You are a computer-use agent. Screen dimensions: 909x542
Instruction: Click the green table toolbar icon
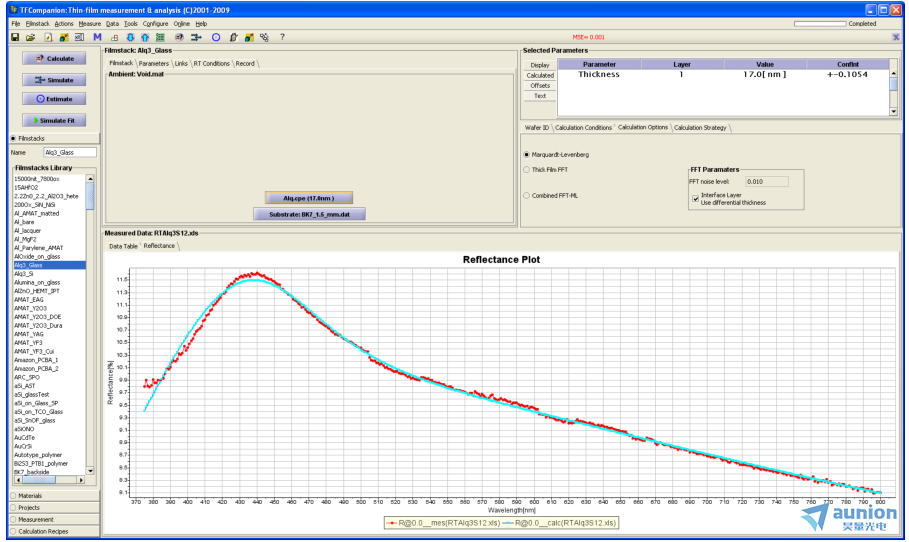point(160,37)
